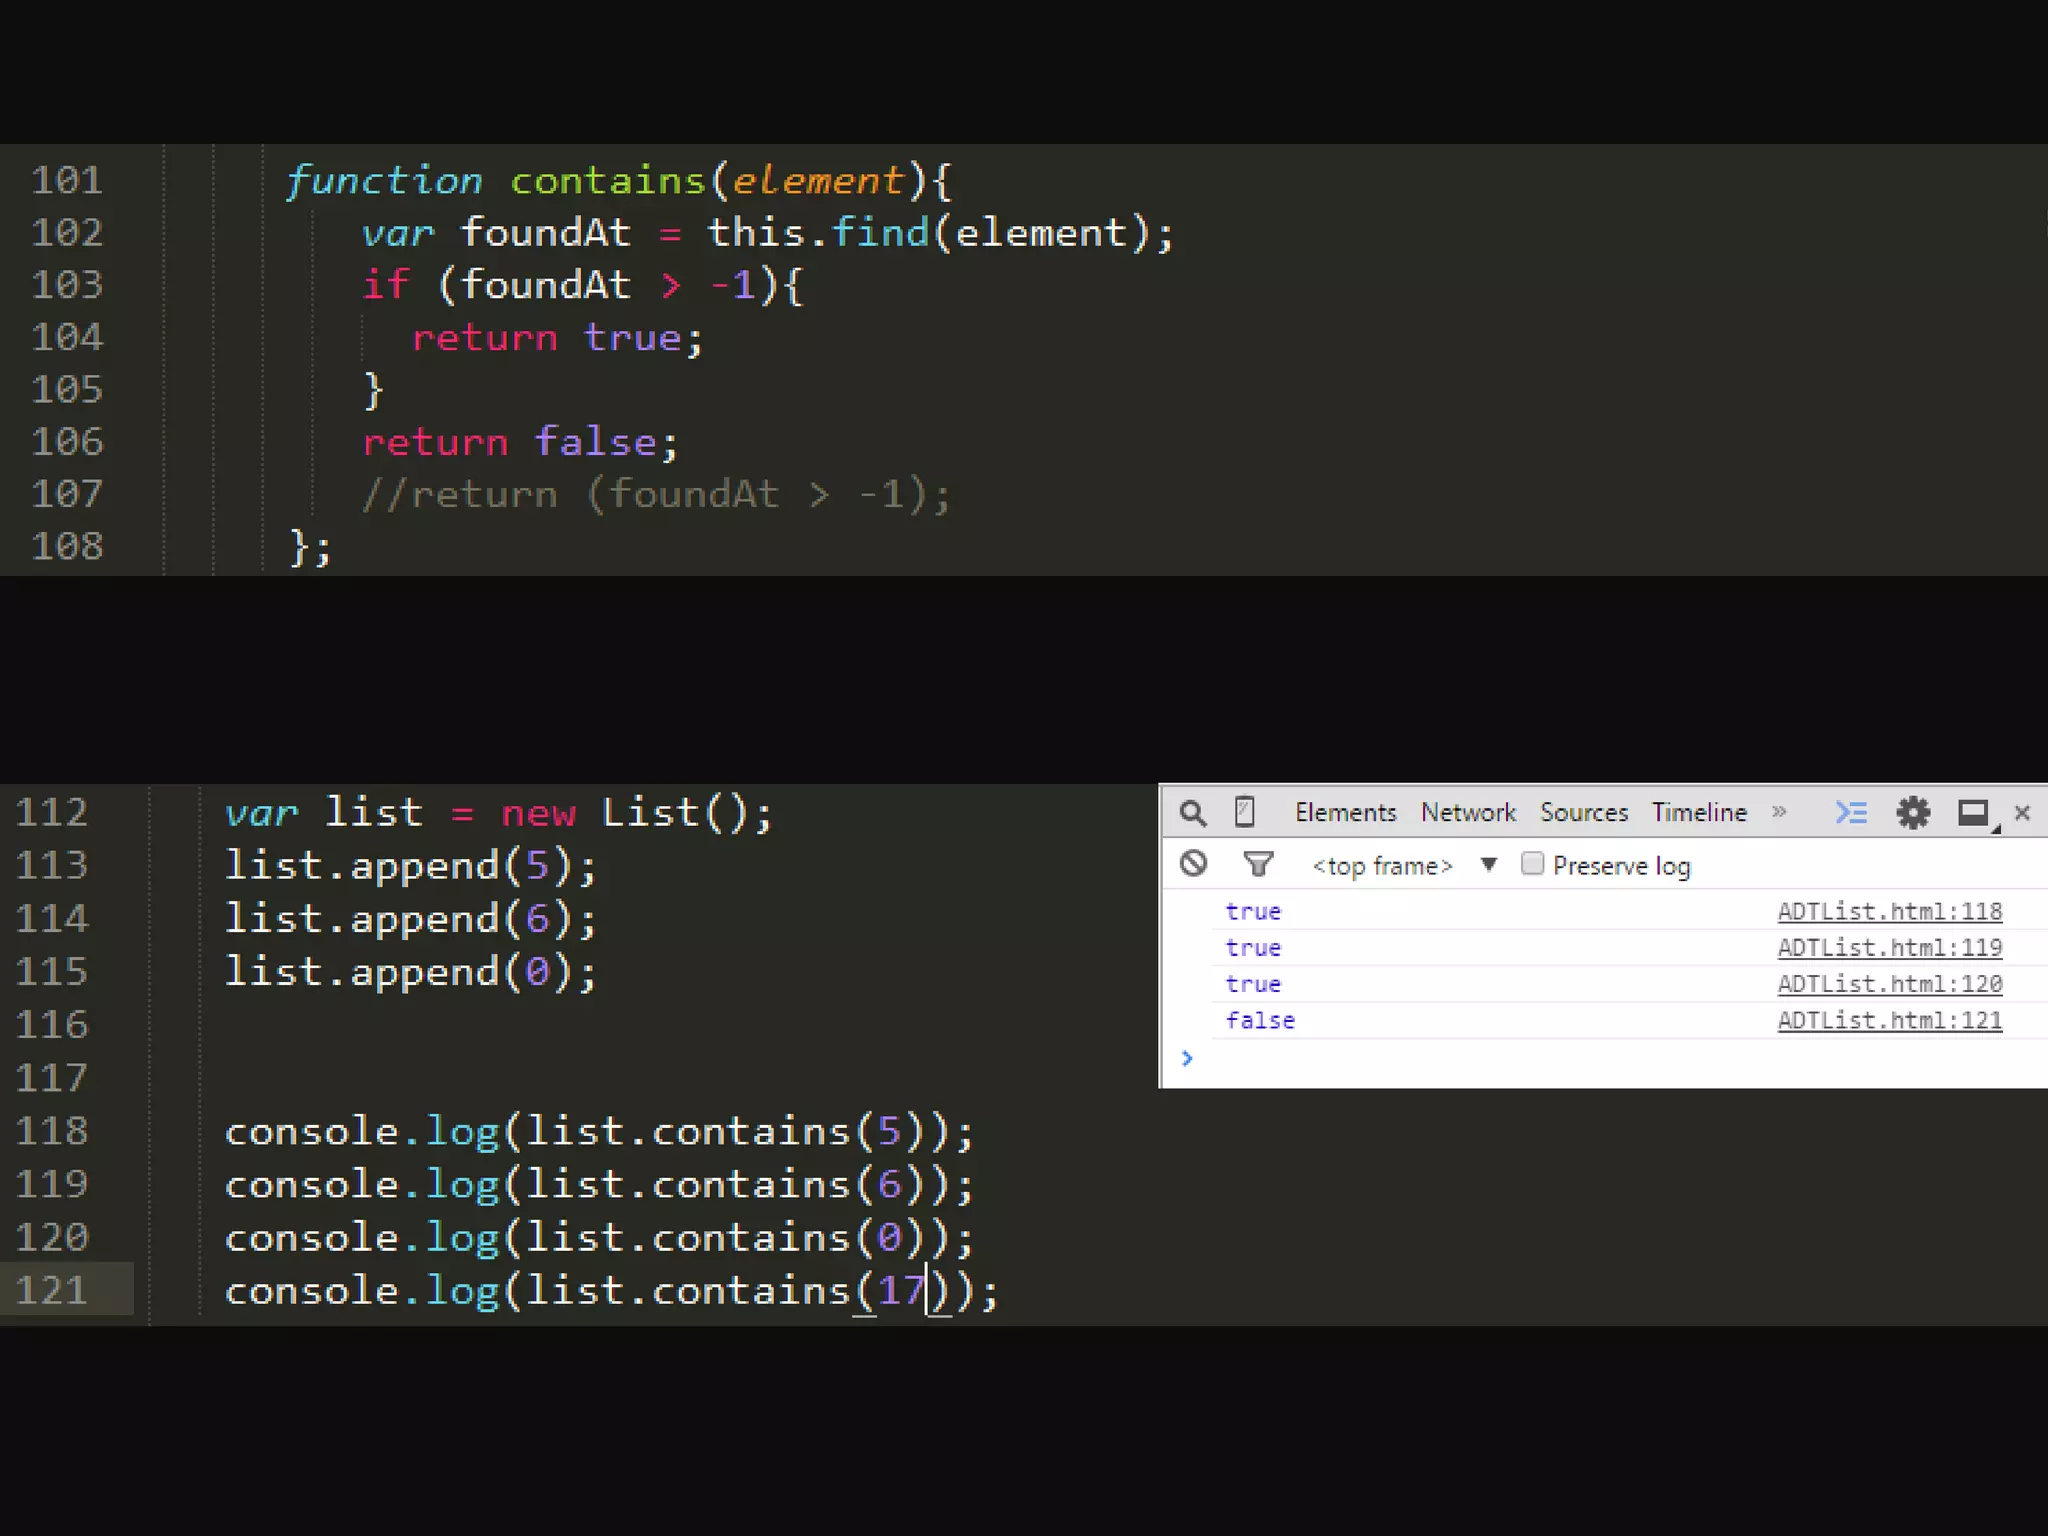Expand the hidden tabs chevron
Image resolution: width=2048 pixels, height=1536 pixels.
(1779, 812)
